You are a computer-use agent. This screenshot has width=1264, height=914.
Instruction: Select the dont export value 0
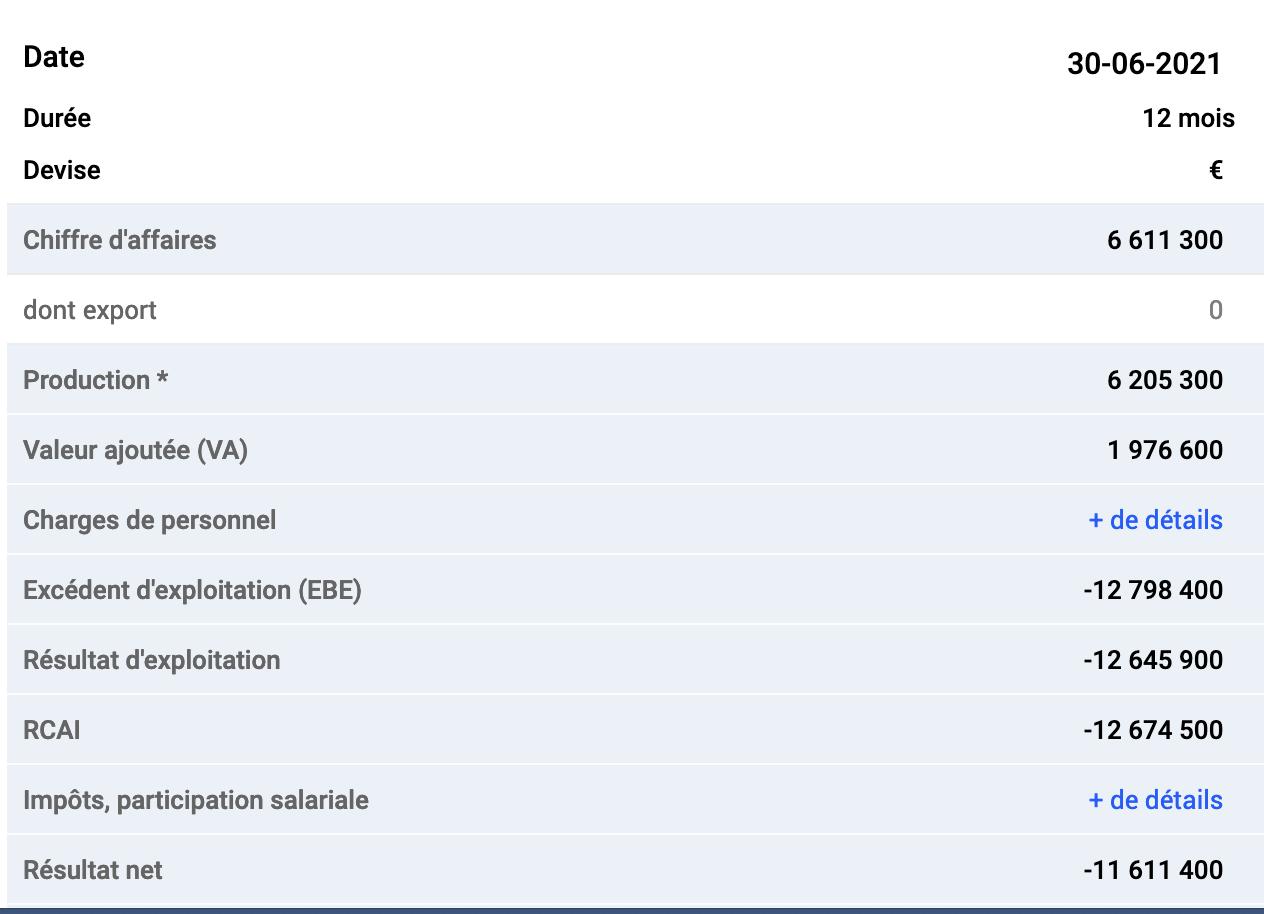coord(1215,310)
